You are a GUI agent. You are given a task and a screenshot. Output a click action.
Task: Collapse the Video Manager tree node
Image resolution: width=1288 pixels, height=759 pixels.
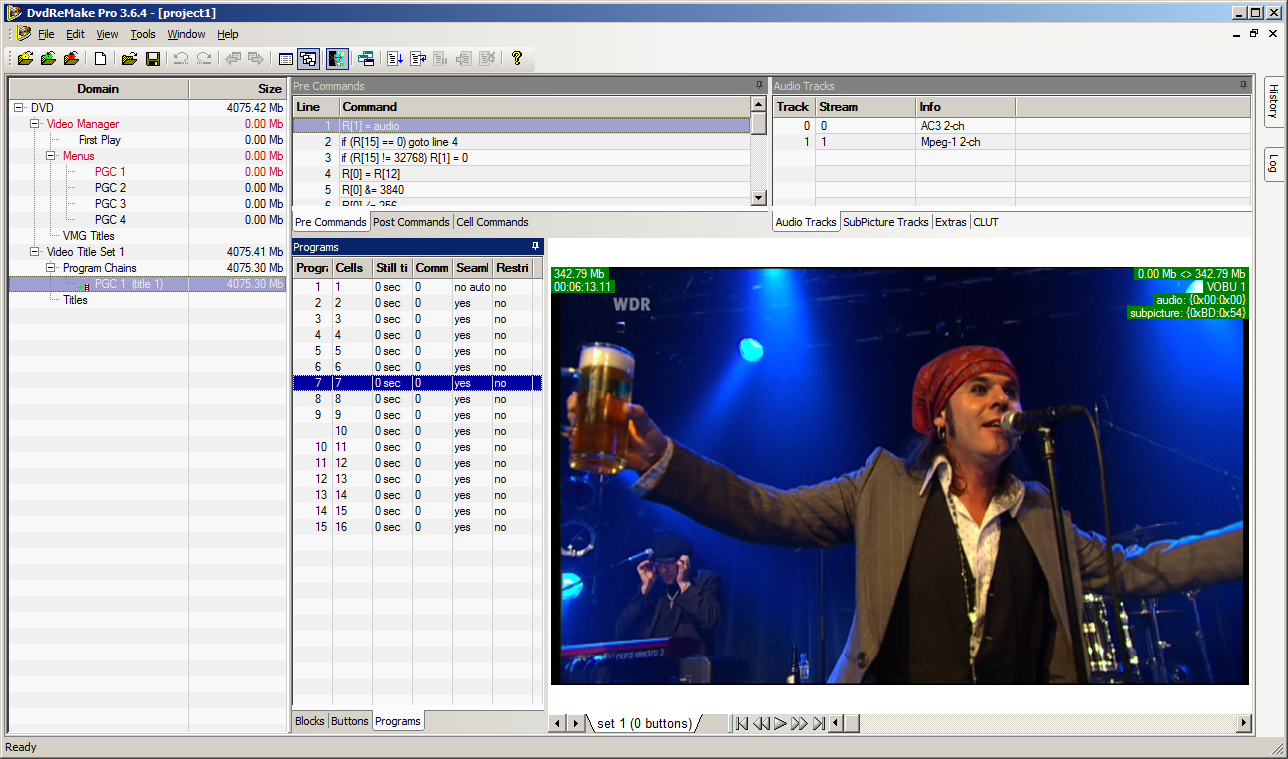pyautogui.click(x=35, y=124)
